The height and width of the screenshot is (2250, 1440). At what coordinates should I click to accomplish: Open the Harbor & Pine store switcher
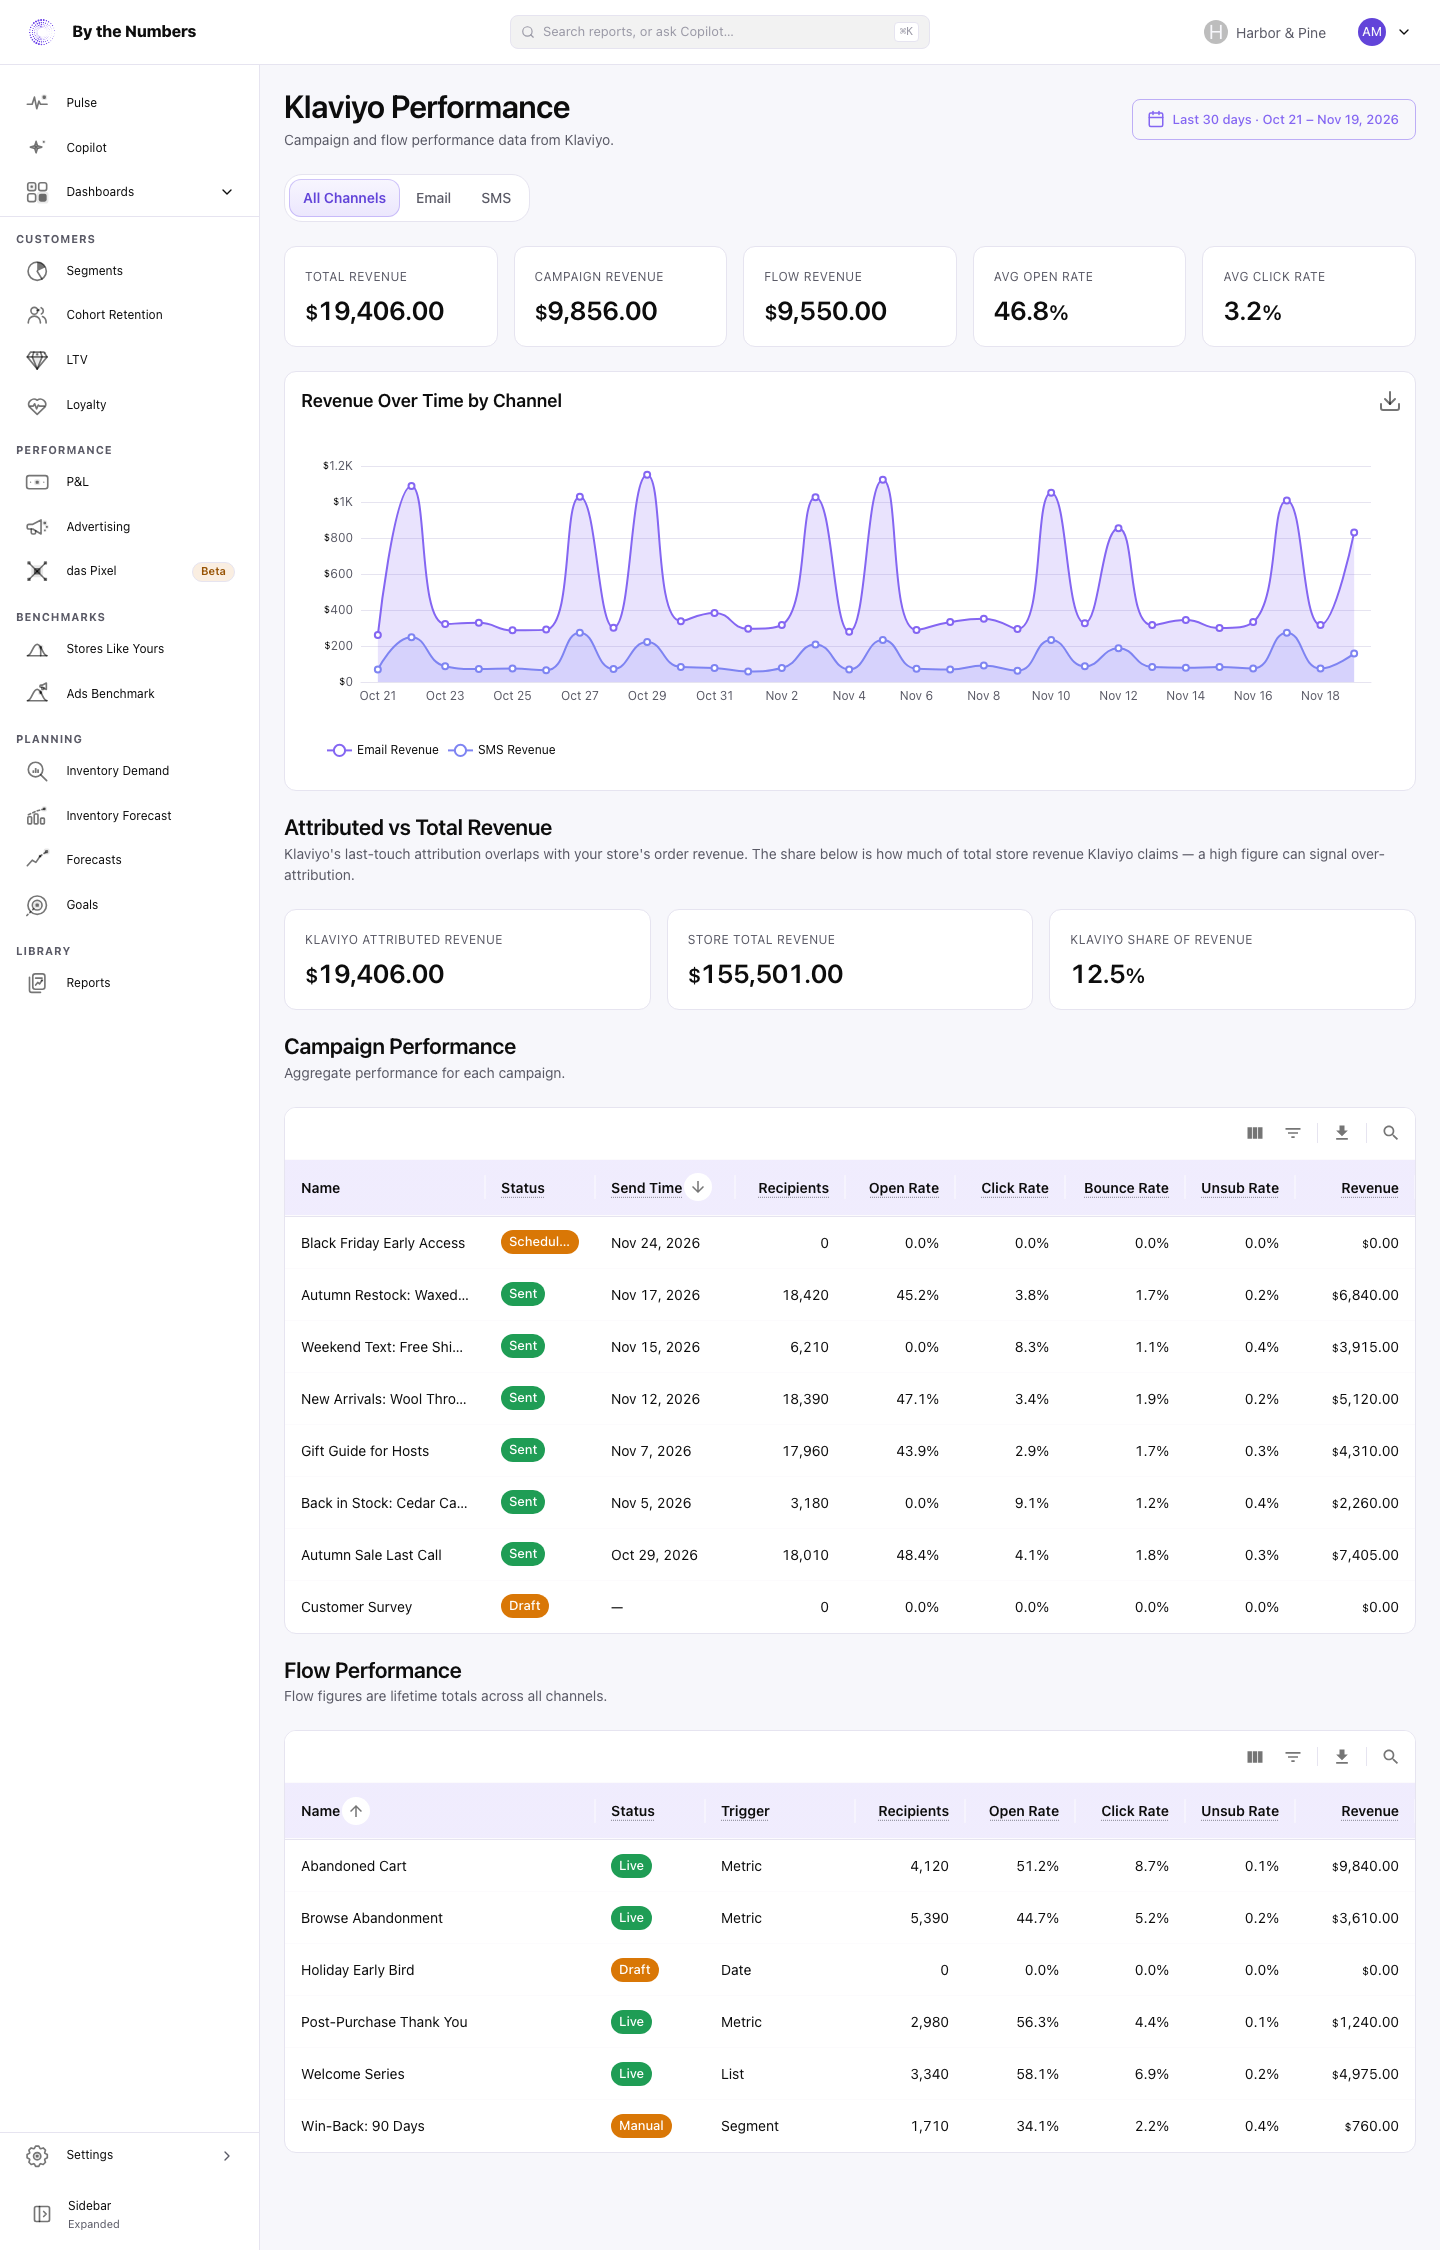[x=1265, y=32]
